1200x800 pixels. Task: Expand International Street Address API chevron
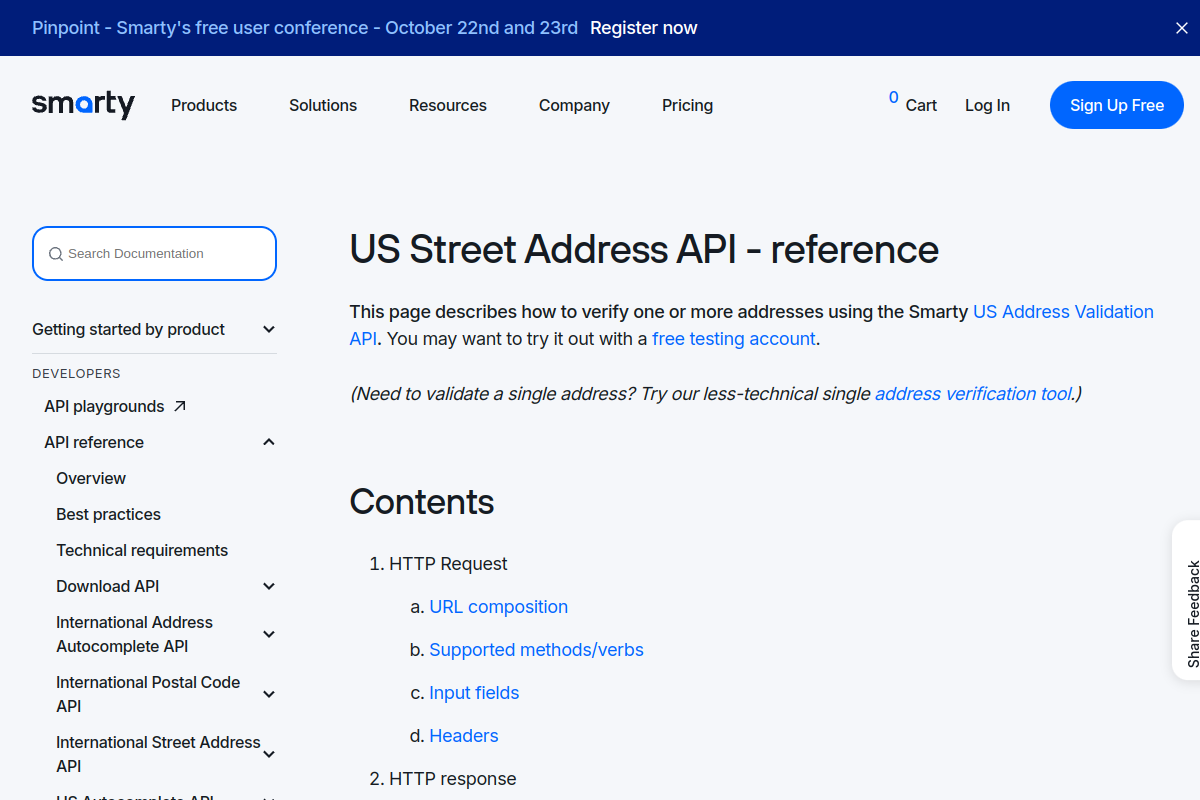click(x=269, y=754)
